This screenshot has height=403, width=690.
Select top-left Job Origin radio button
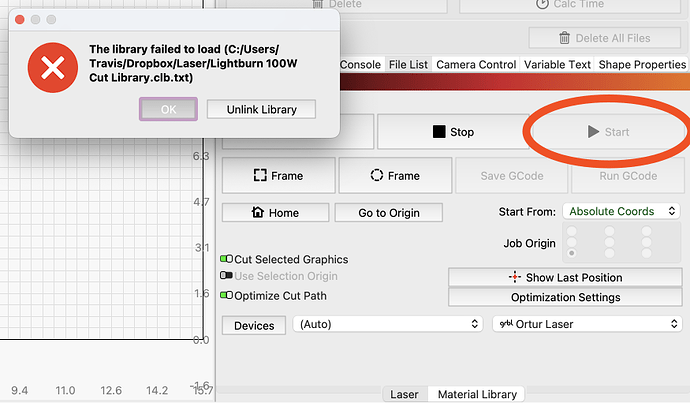click(572, 231)
